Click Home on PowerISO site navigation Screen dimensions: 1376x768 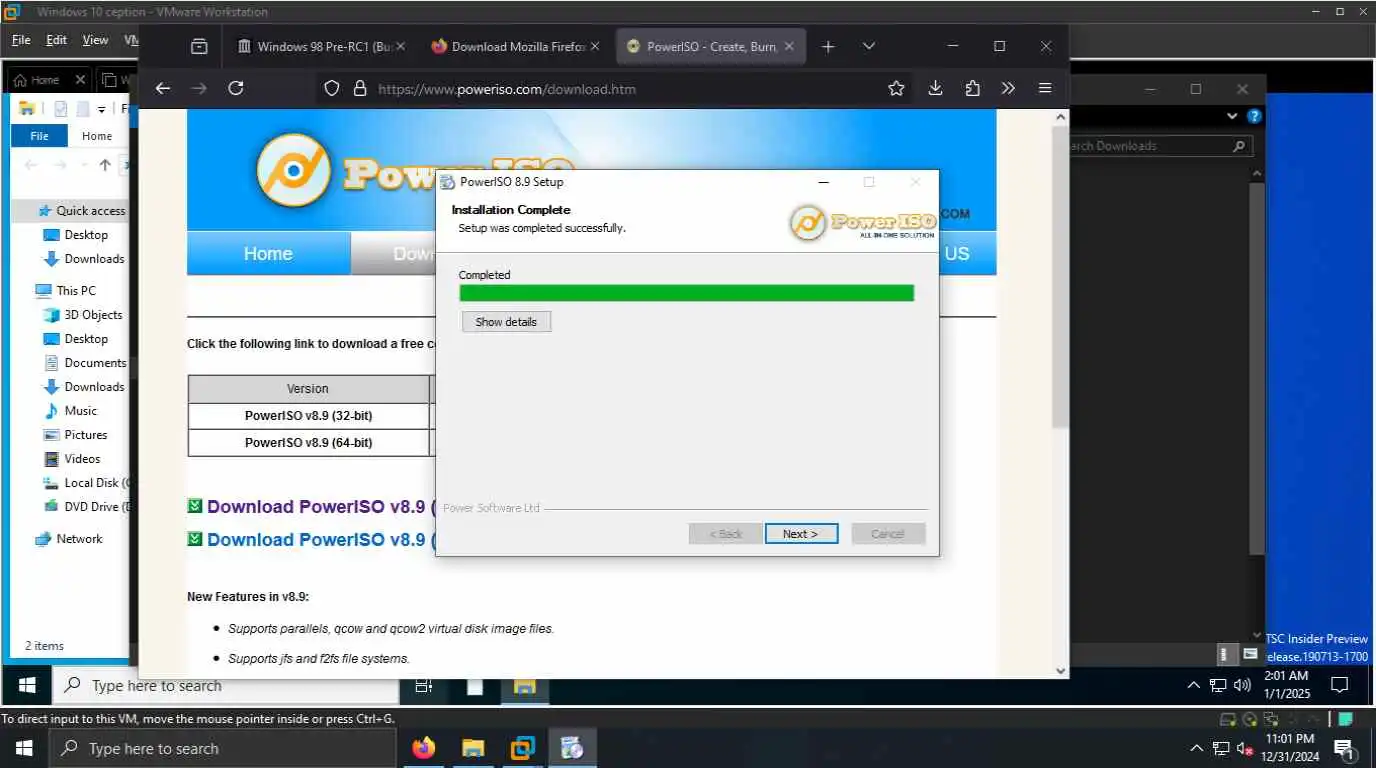pyautogui.click(x=268, y=253)
